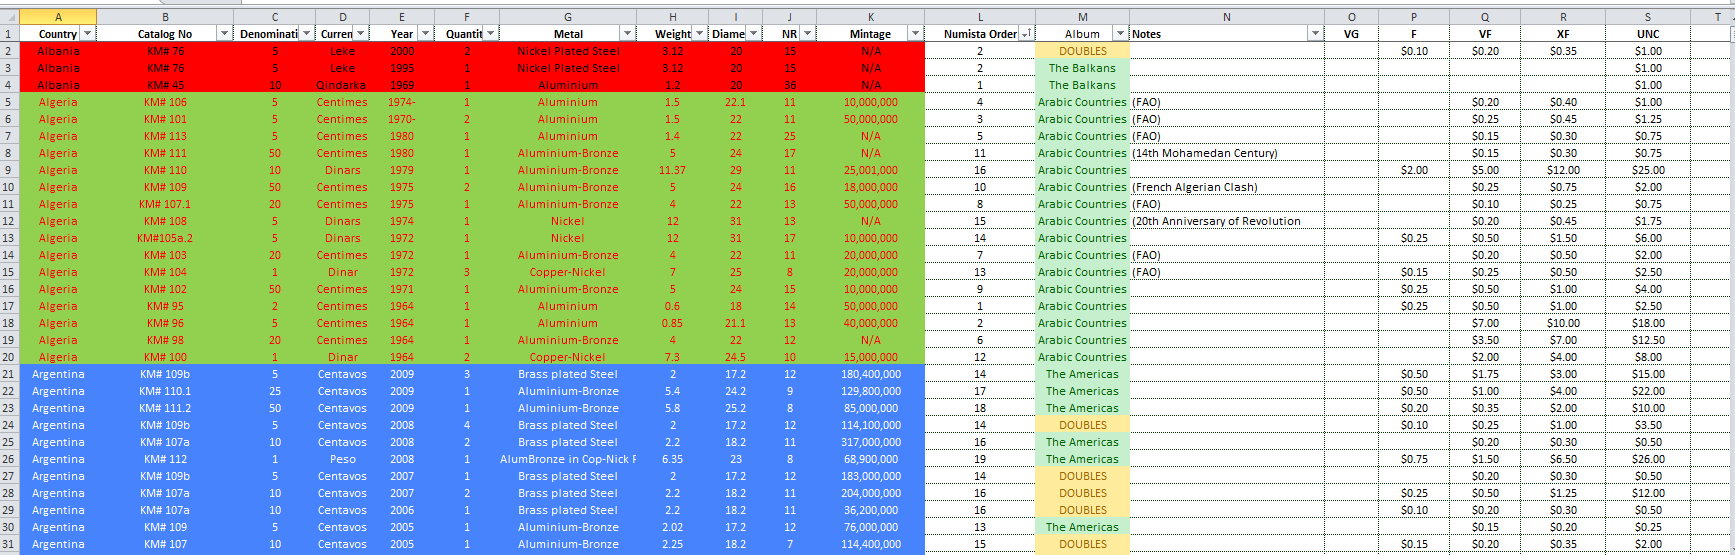Select Copper-Nickel cell in KM# 104 row
The image size is (1735, 555).
(x=568, y=272)
